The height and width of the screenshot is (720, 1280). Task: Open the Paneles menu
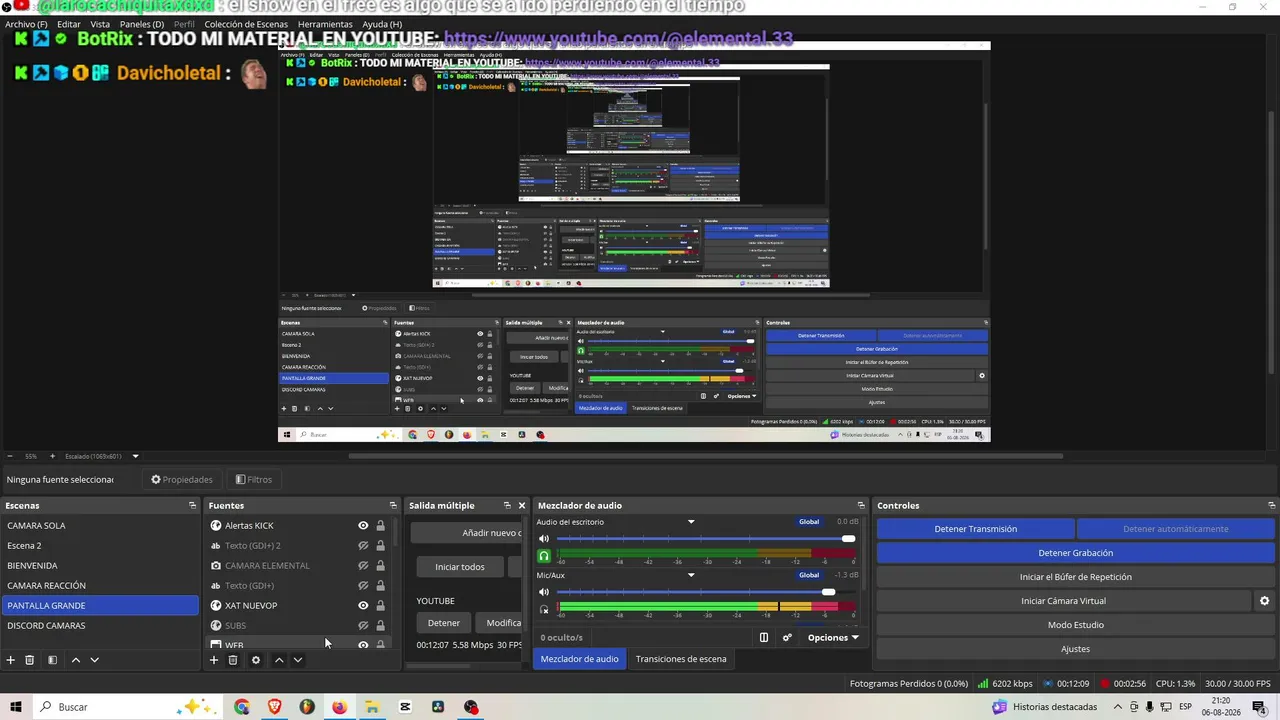click(x=142, y=24)
